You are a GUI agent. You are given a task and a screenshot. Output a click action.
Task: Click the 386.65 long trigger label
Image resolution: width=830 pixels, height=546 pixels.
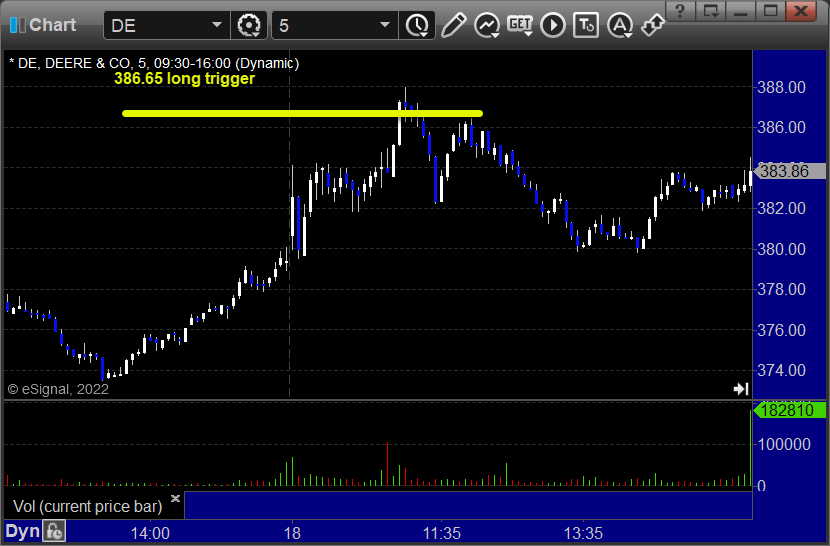(184, 78)
